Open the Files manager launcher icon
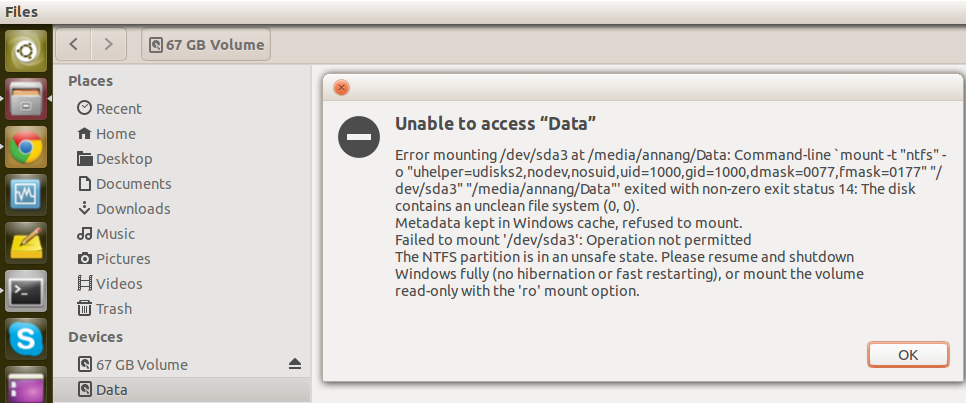 pyautogui.click(x=26, y=98)
